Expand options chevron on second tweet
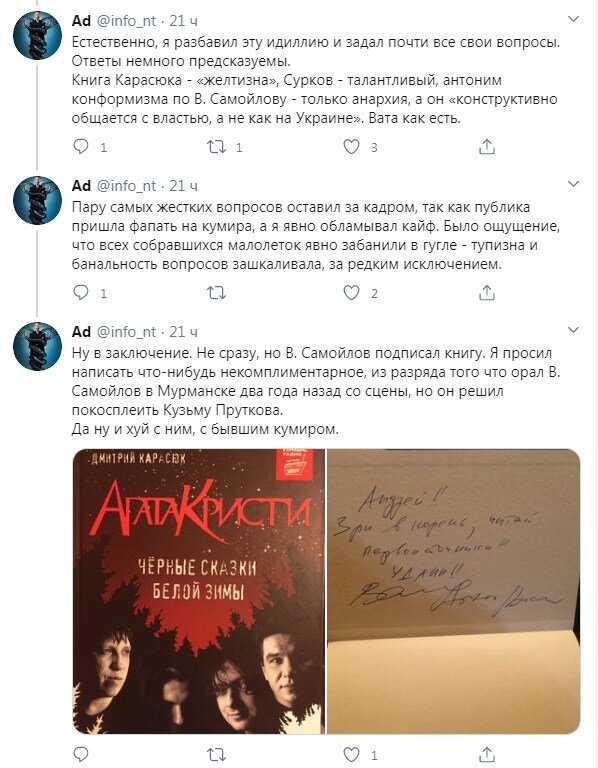The height and width of the screenshot is (768, 598). click(573, 184)
